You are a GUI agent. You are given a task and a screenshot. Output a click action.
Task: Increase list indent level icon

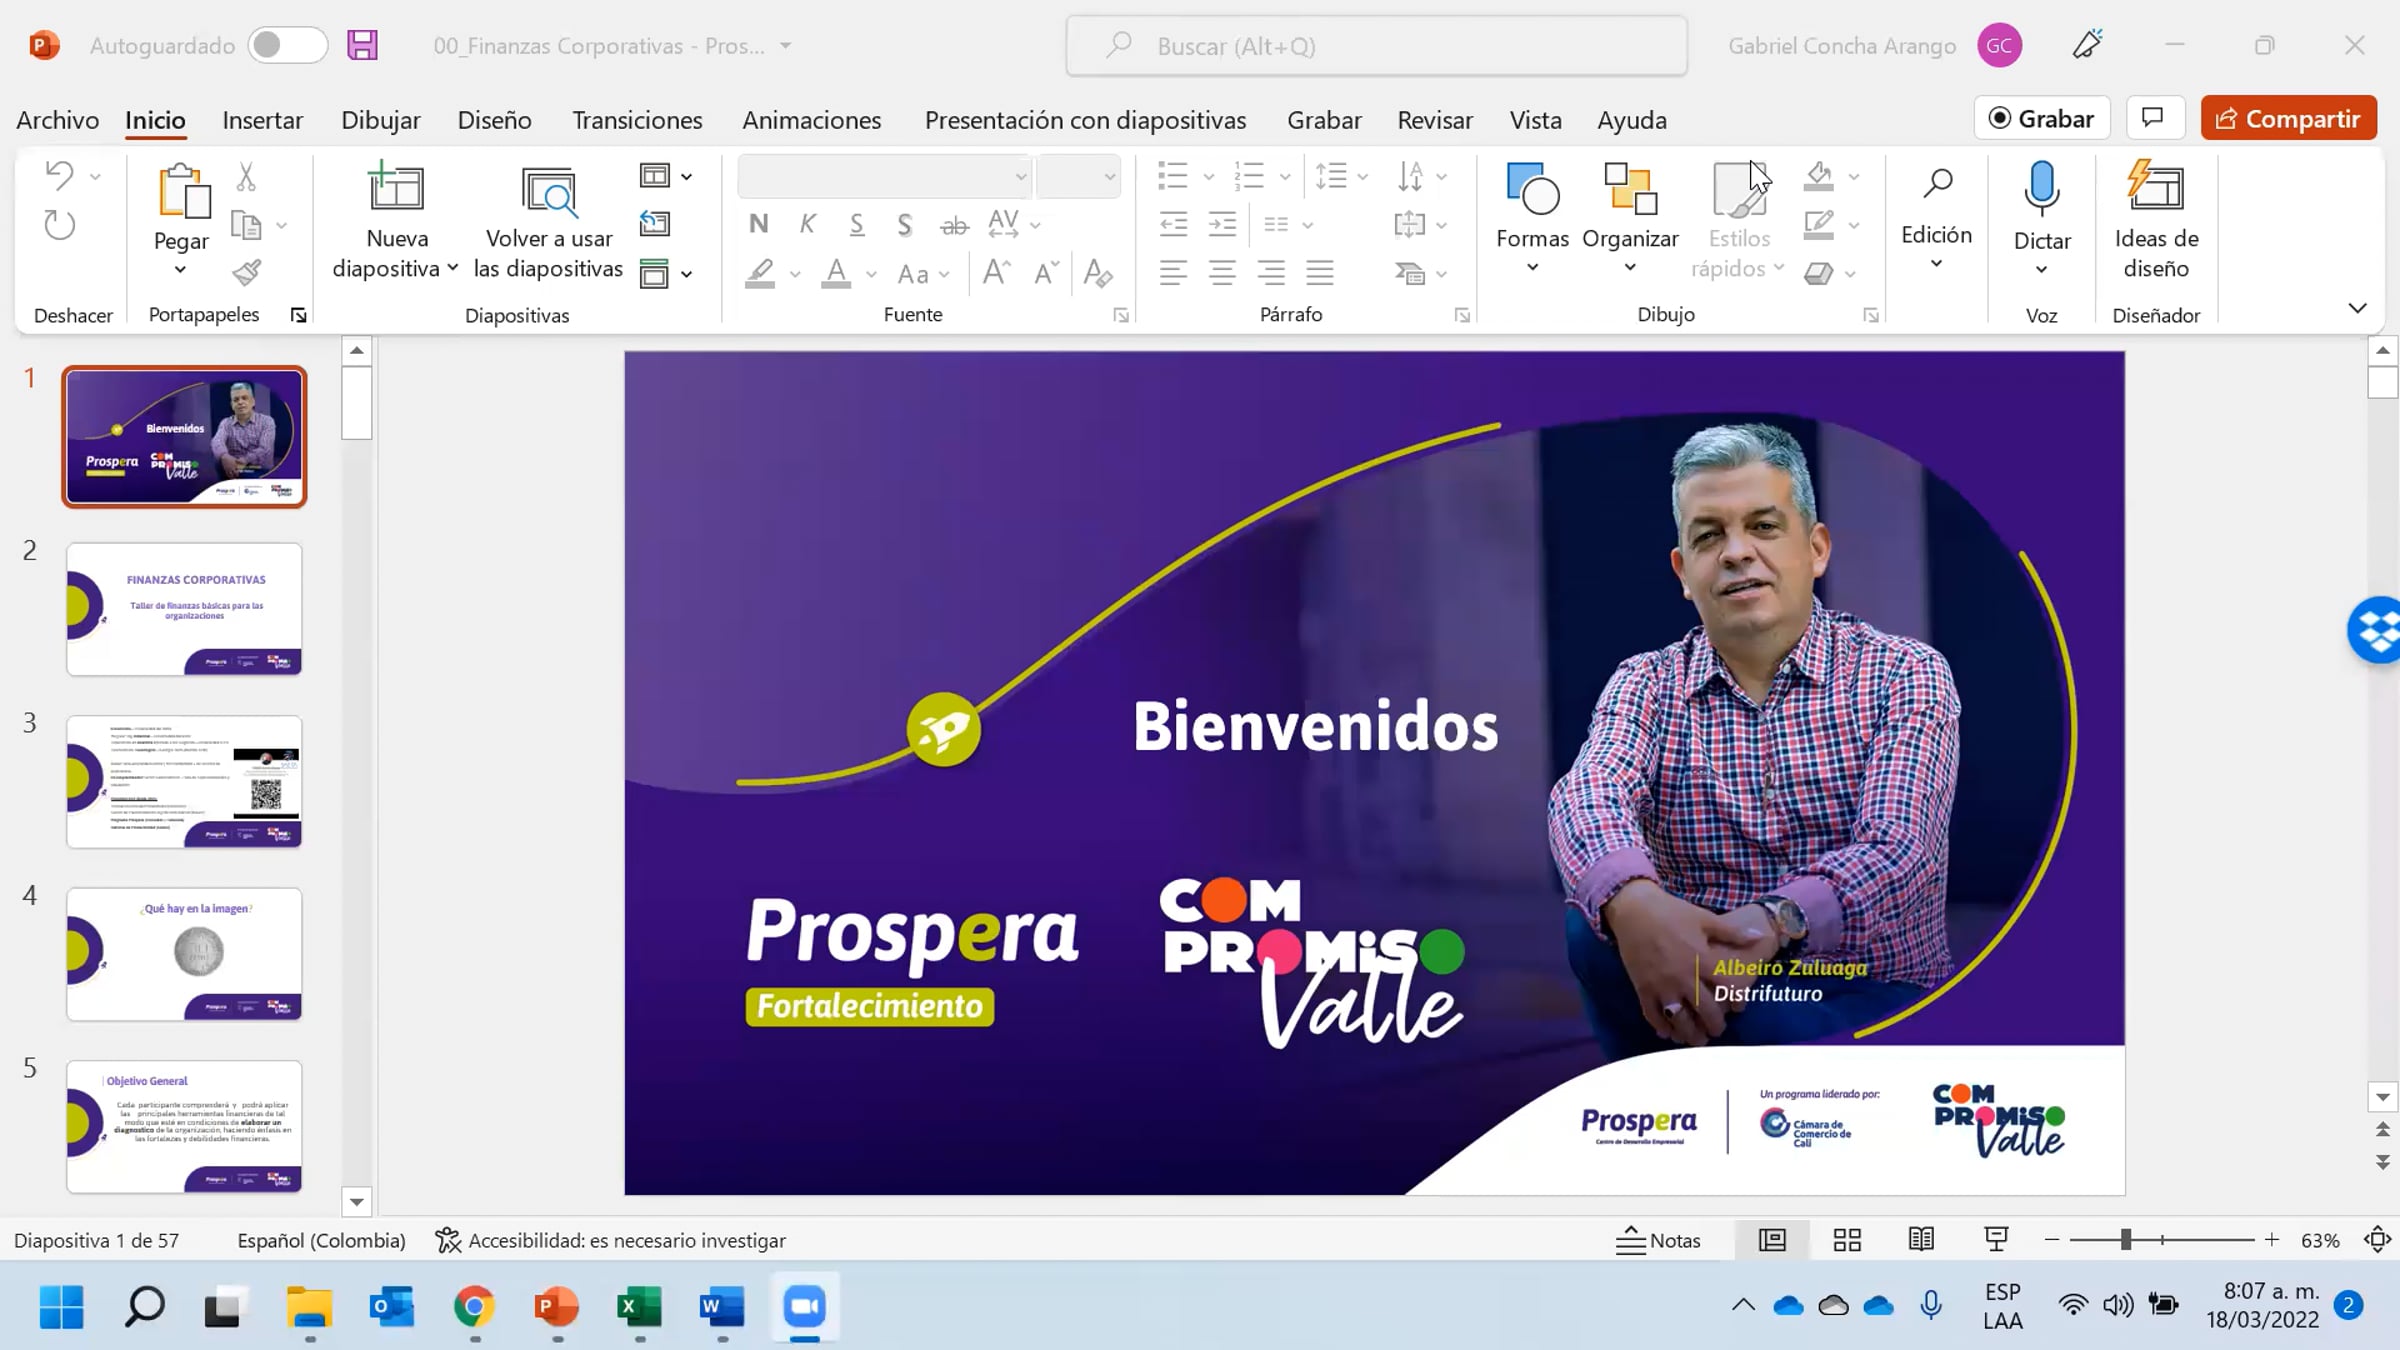tap(1222, 225)
